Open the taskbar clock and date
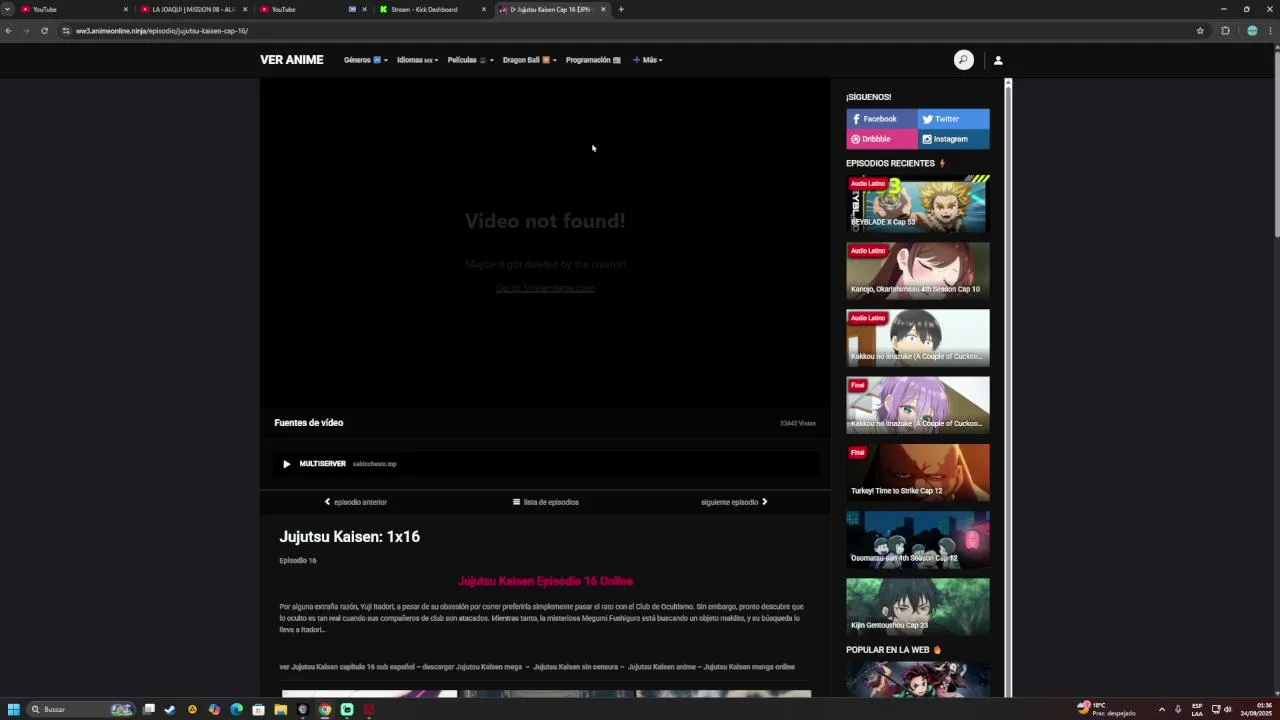The image size is (1280, 720). (x=1256, y=709)
